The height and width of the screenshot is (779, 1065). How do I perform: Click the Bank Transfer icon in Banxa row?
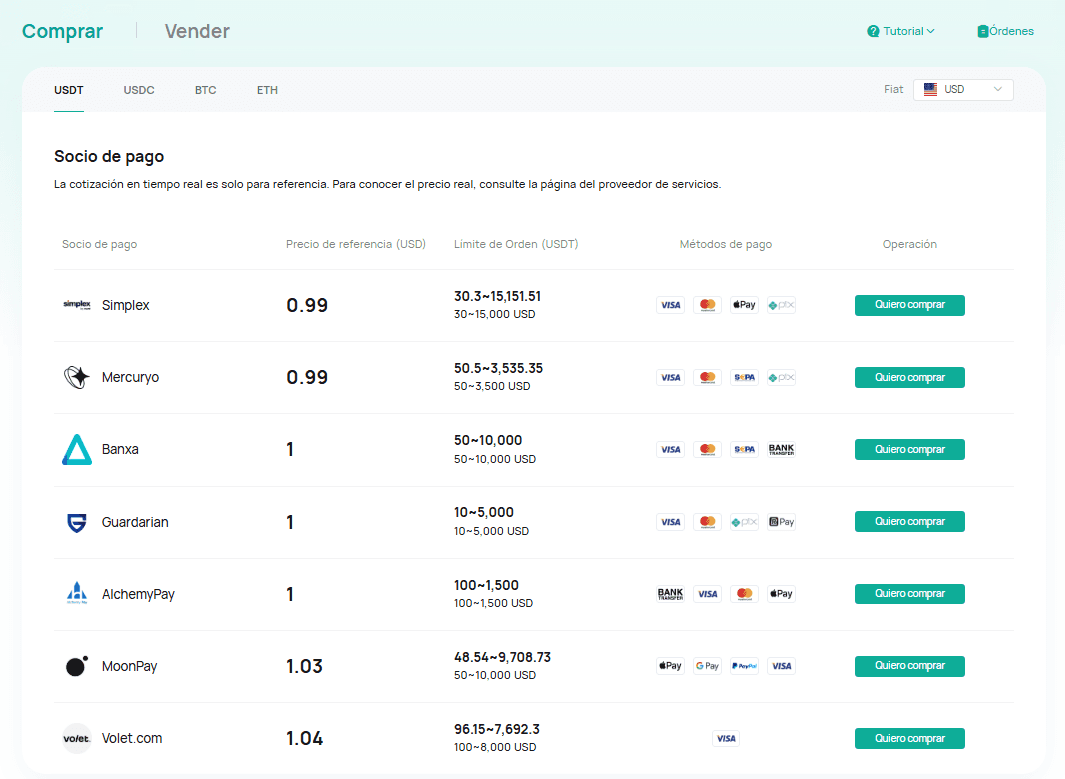pos(781,449)
